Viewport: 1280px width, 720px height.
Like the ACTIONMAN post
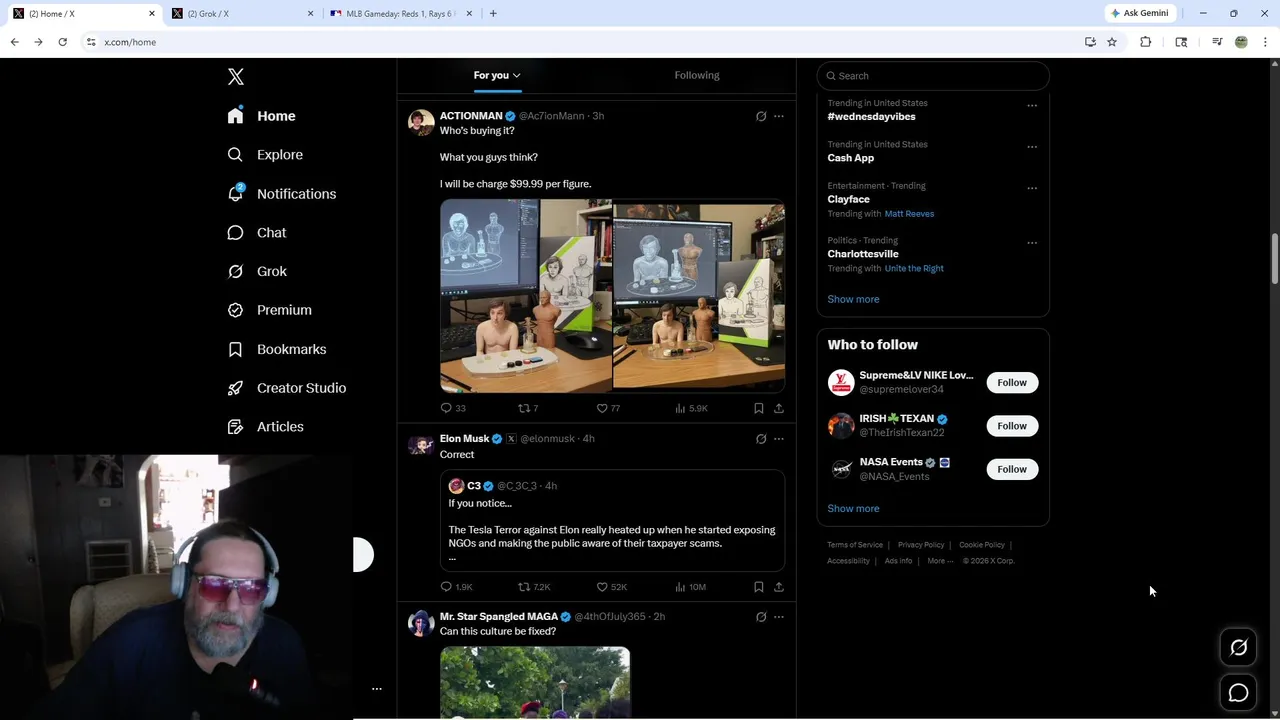[x=608, y=408]
